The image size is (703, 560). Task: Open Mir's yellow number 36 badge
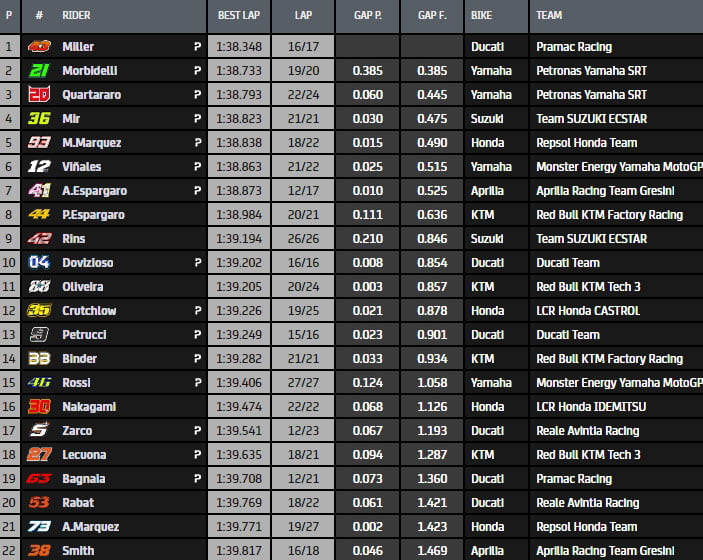click(x=39, y=119)
